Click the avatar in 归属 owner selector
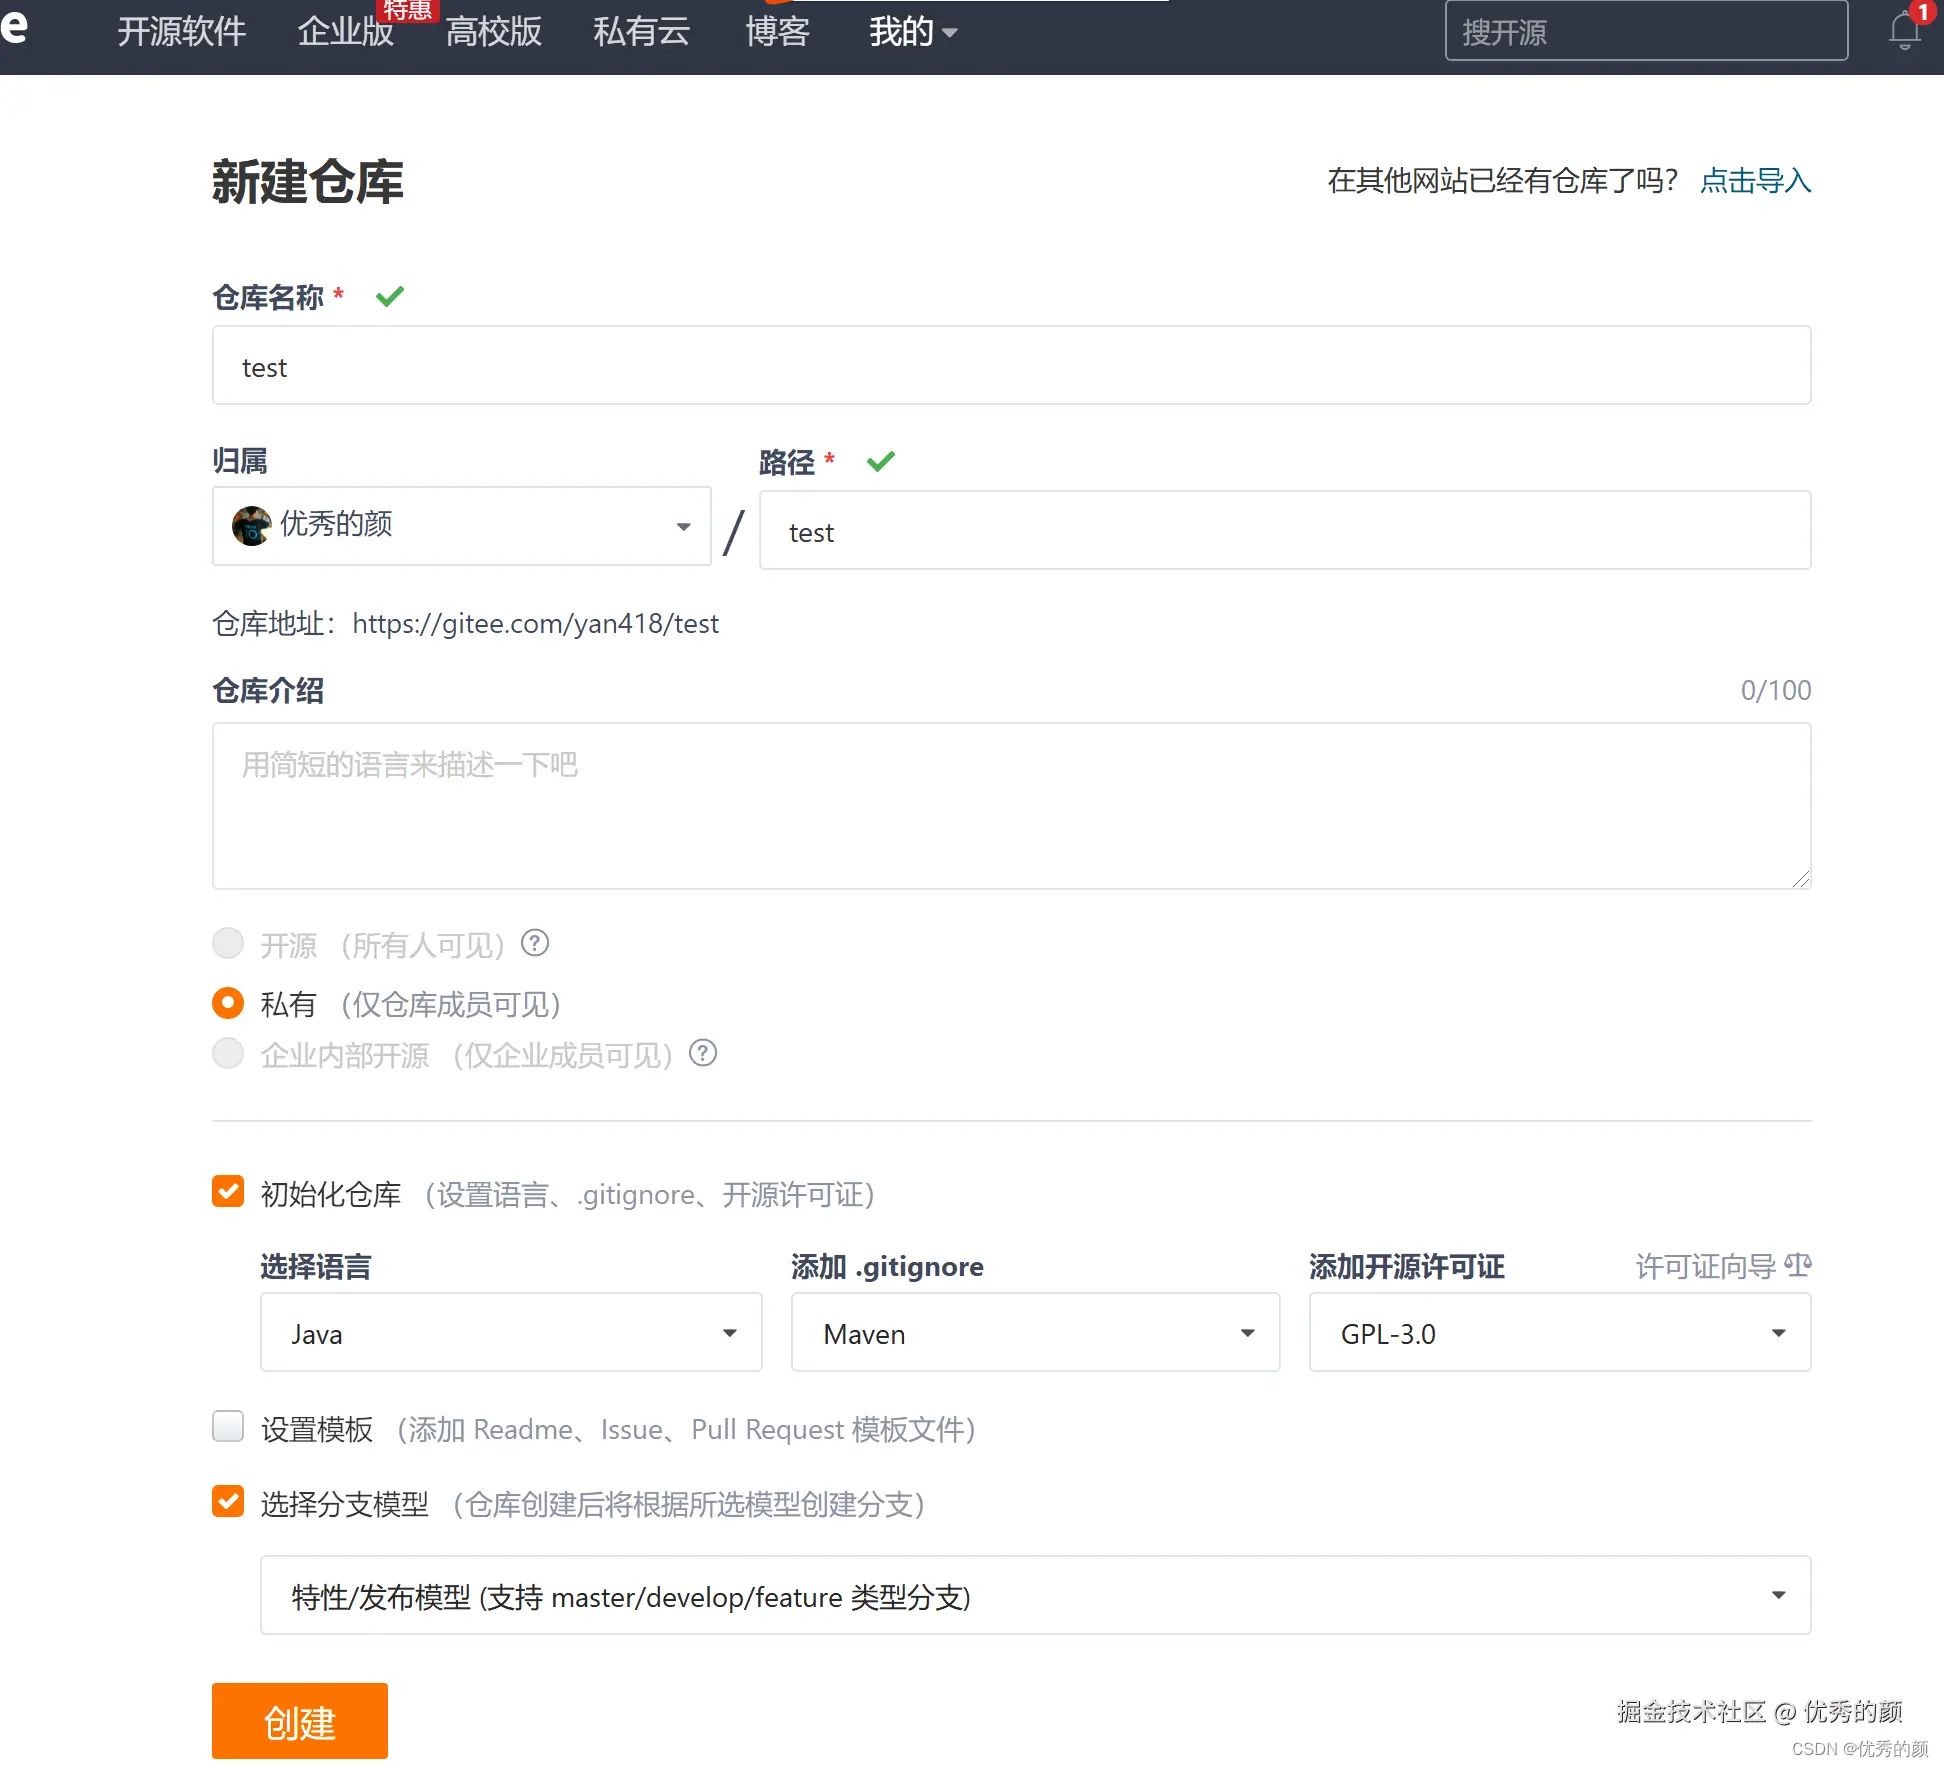This screenshot has height=1767, width=1944. (251, 525)
